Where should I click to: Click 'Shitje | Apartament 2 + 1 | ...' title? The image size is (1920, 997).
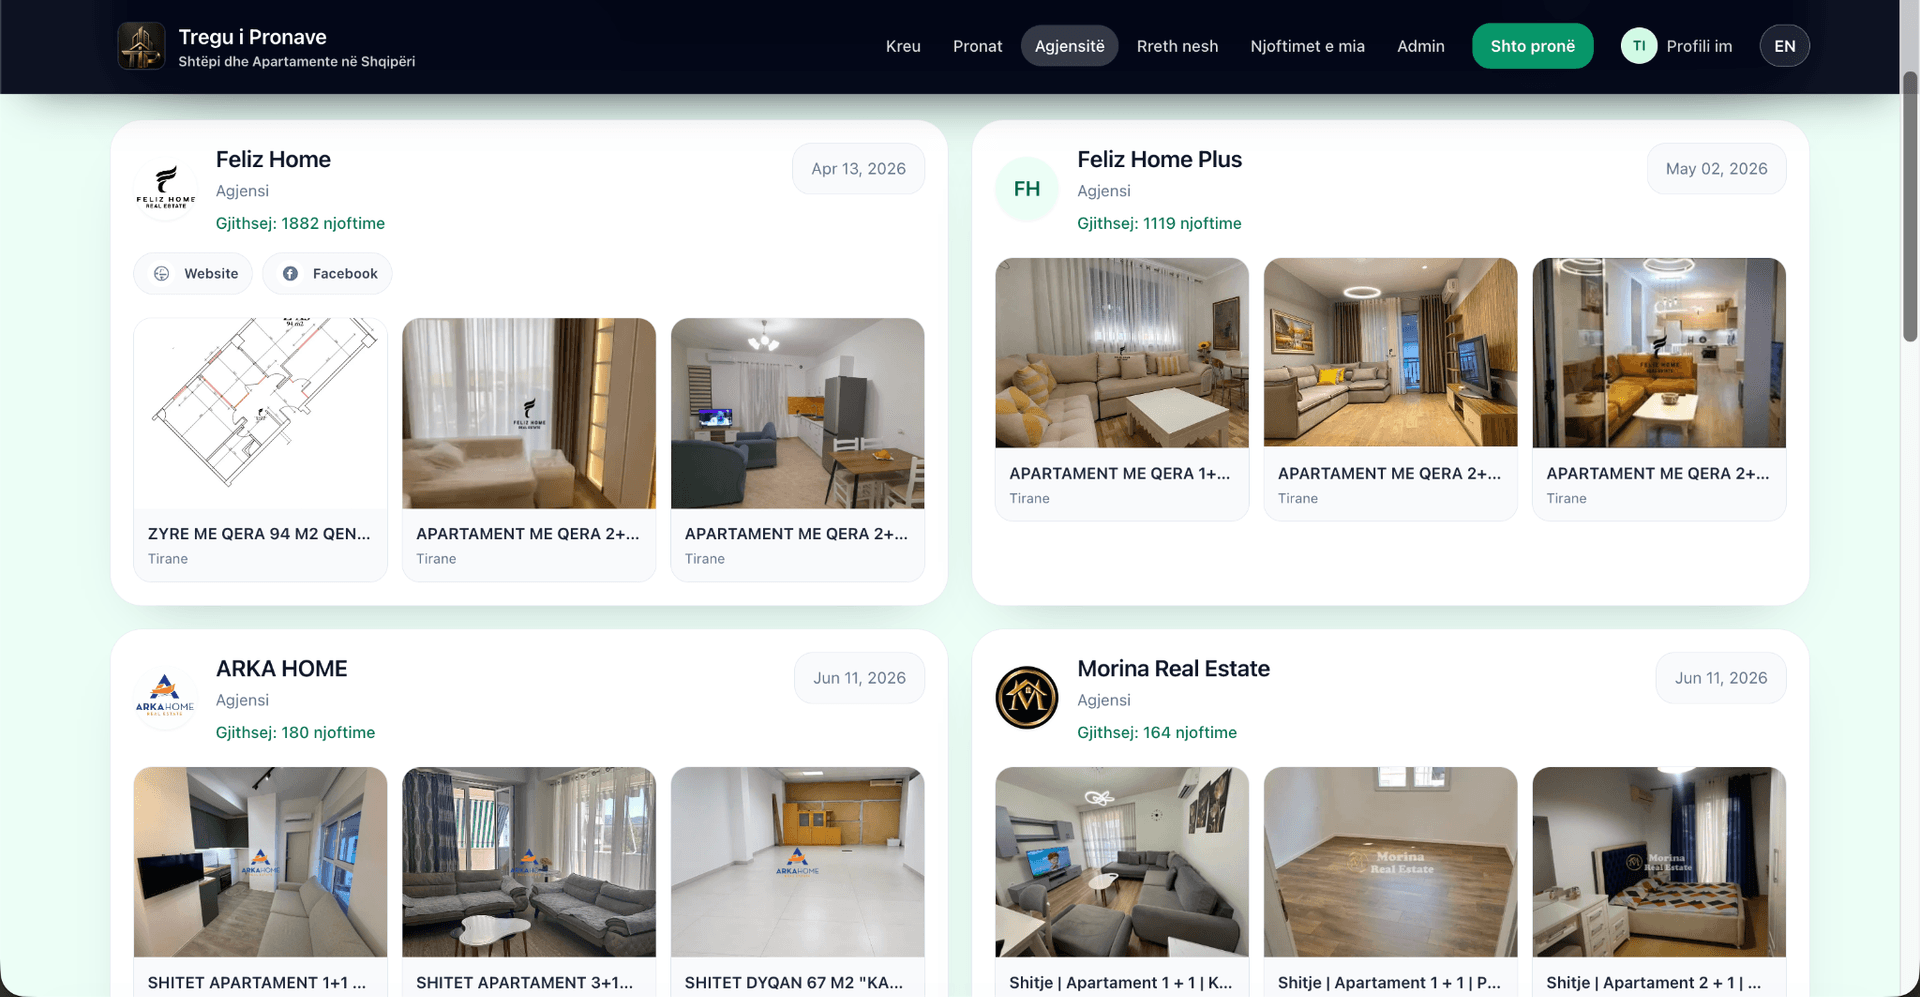pyautogui.click(x=1653, y=983)
